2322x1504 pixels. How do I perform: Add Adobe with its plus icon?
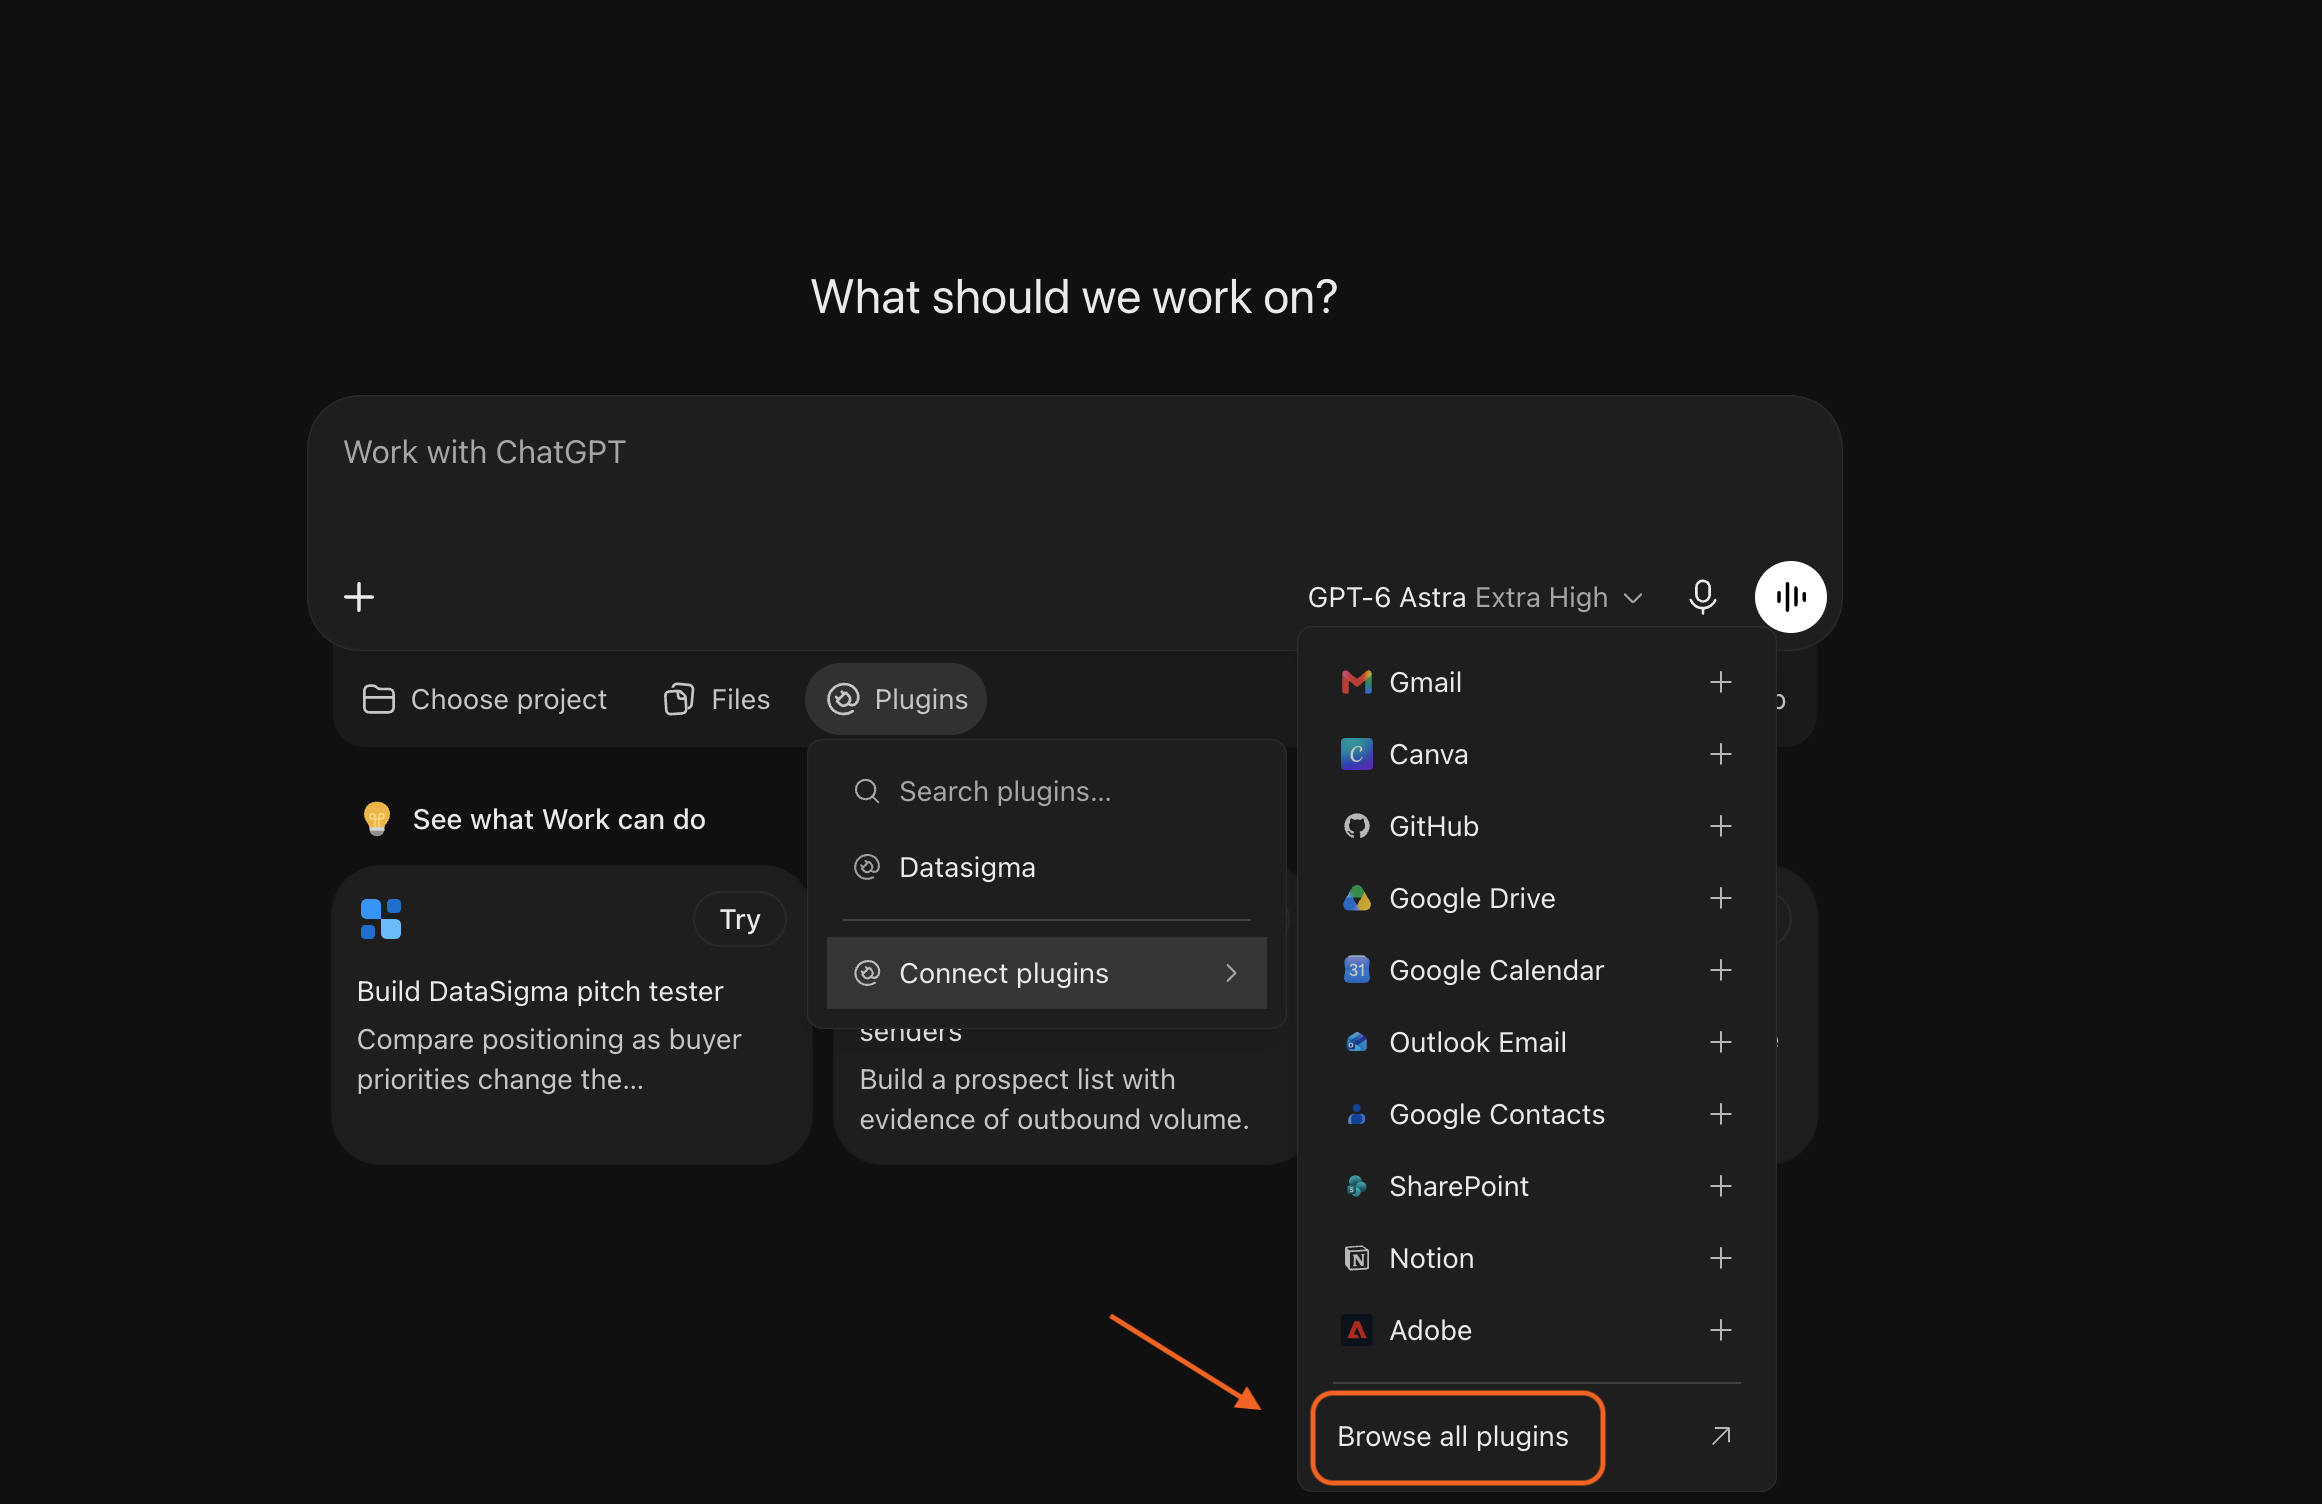[x=1720, y=1330]
